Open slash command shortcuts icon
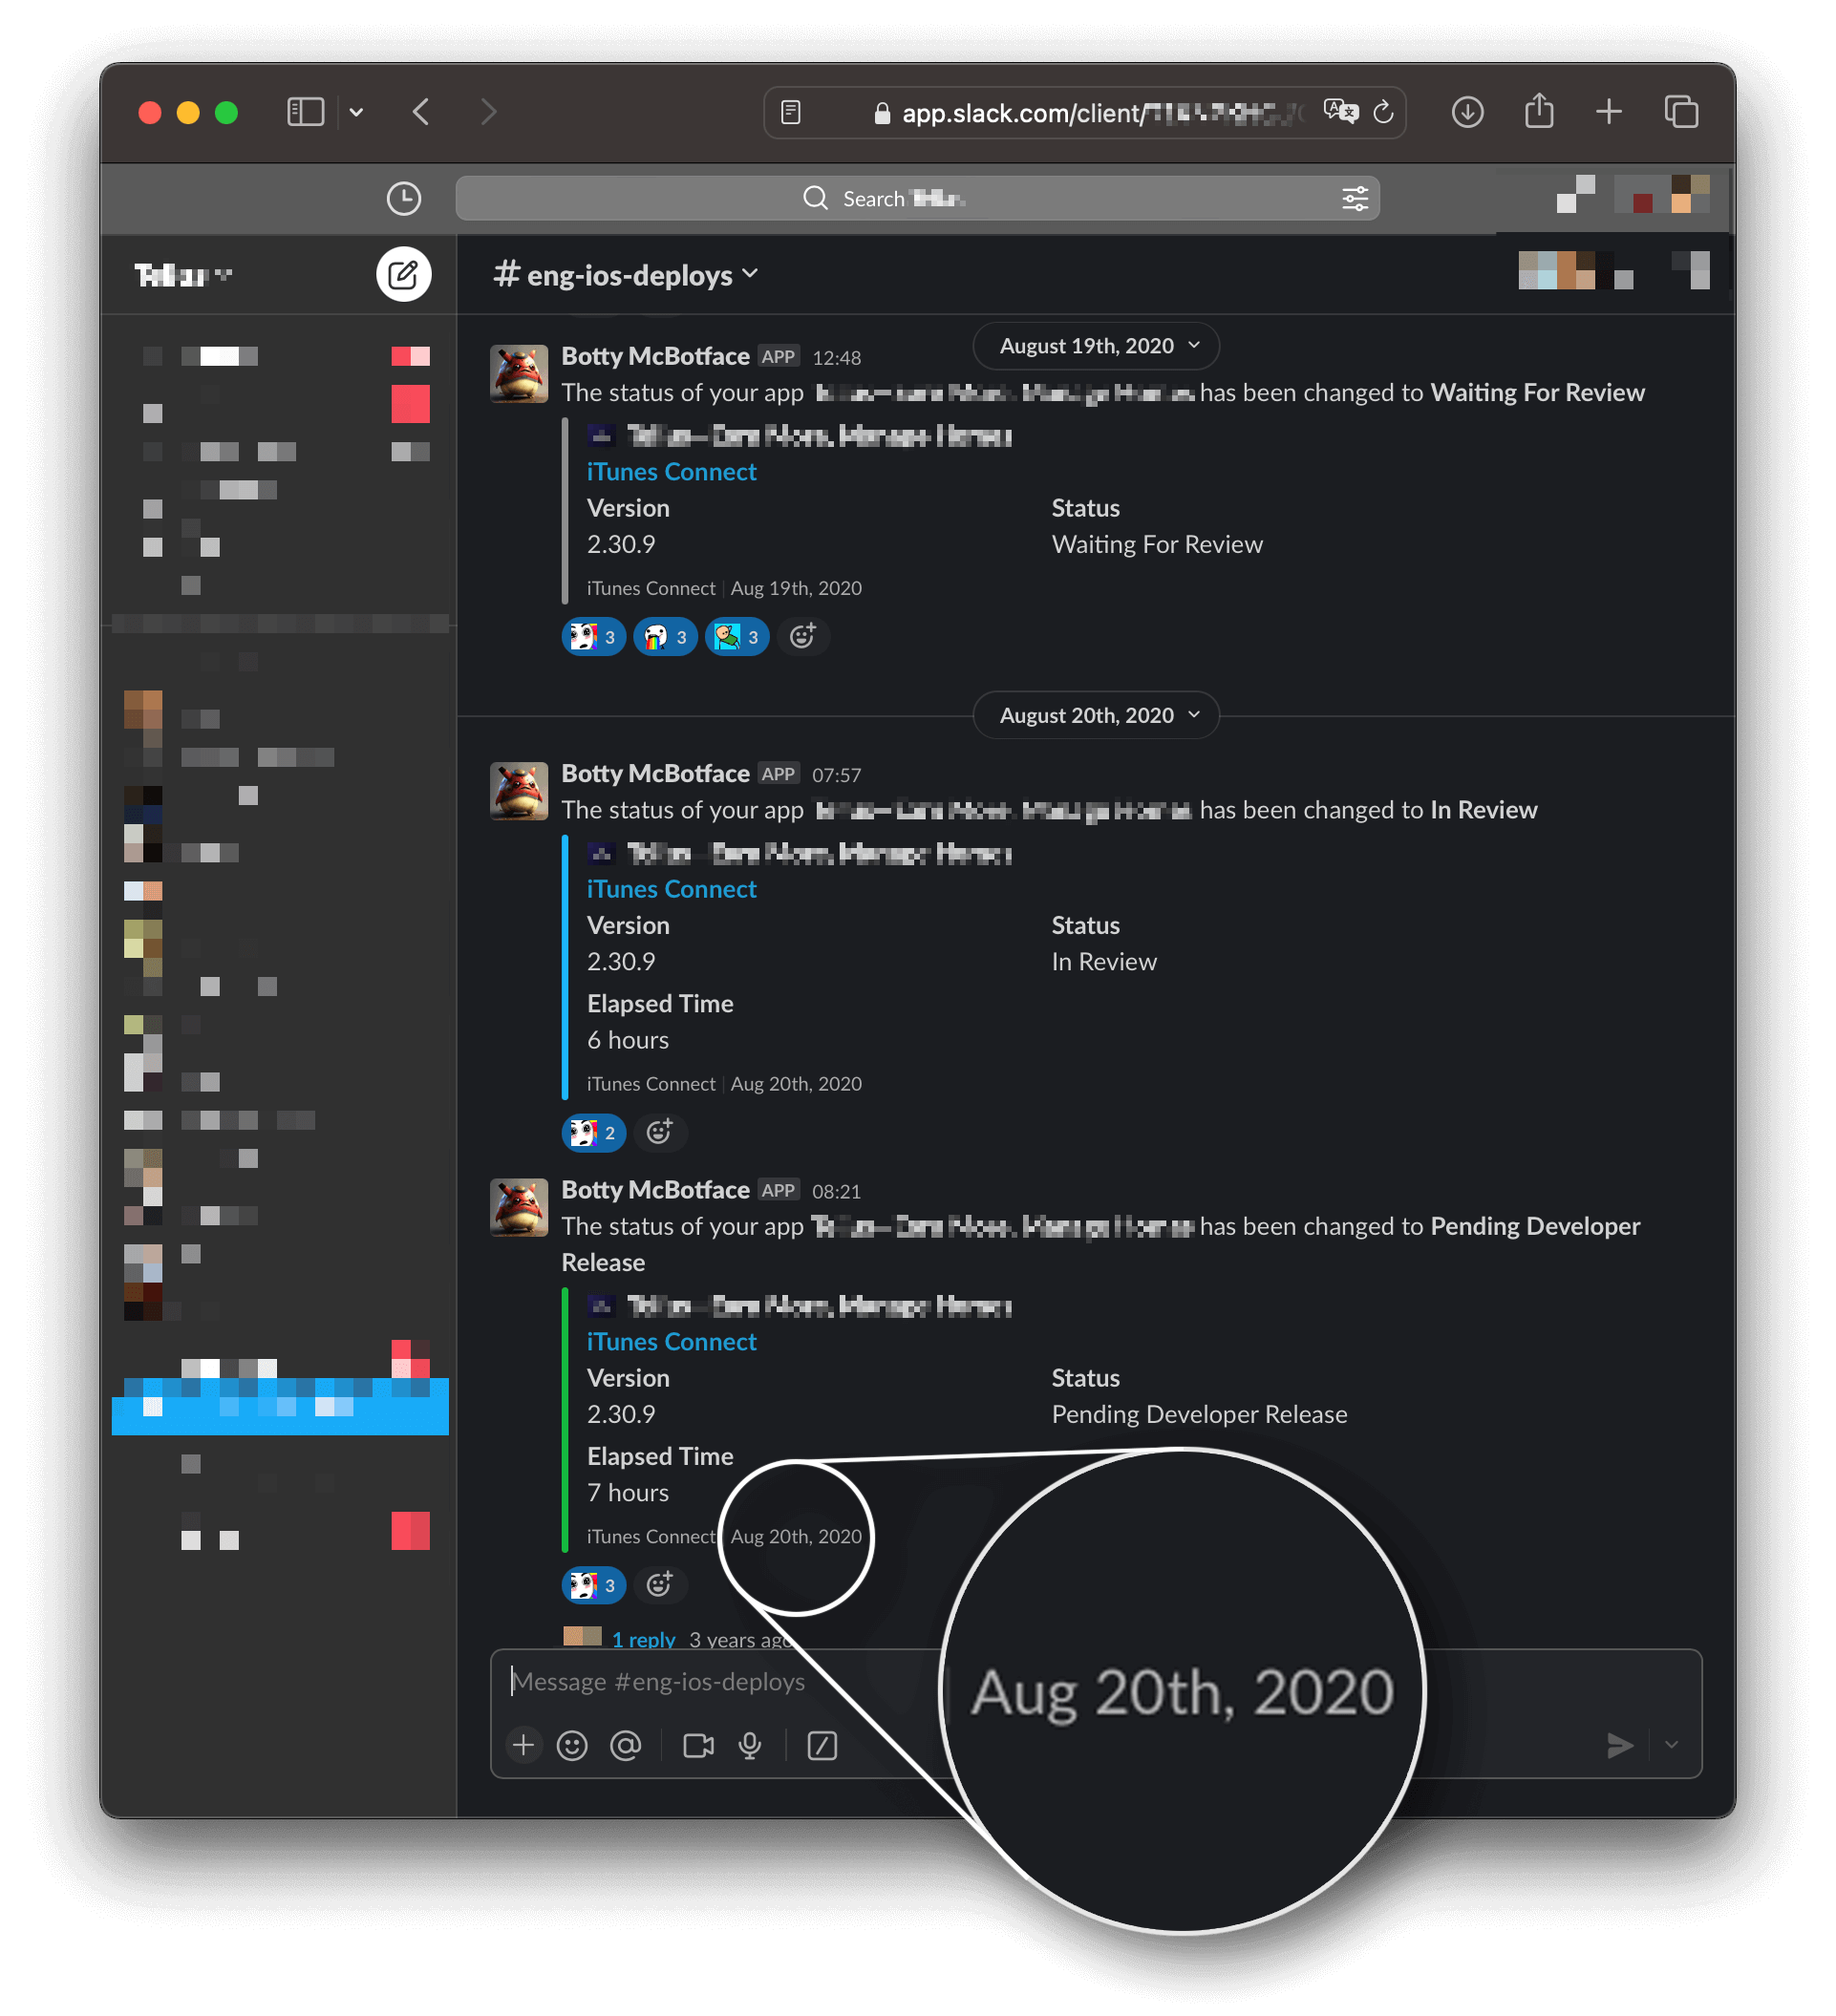The height and width of the screenshot is (2016, 1836). pos(822,1745)
